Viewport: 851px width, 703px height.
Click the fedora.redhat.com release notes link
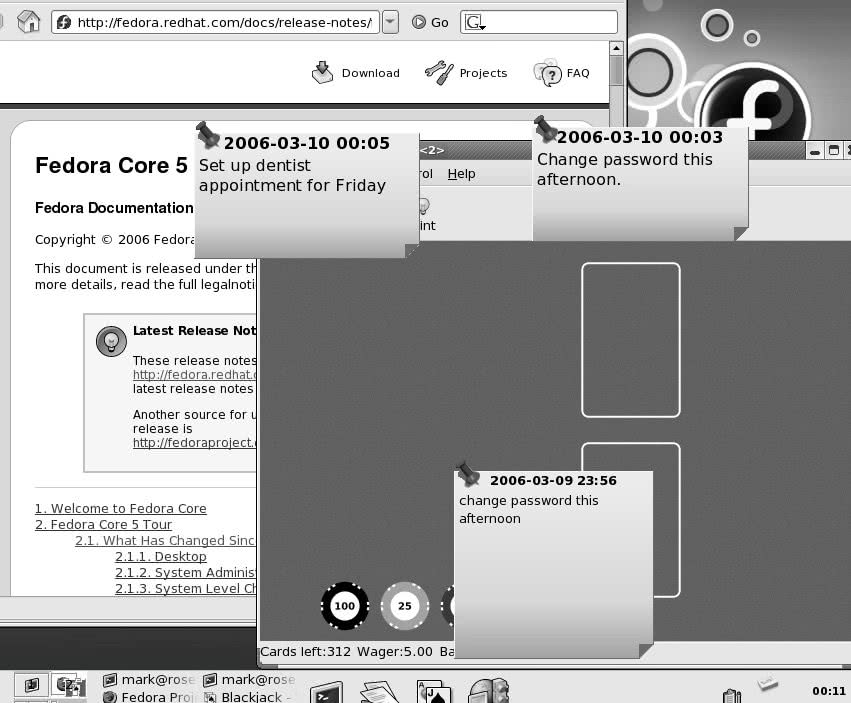(194, 375)
